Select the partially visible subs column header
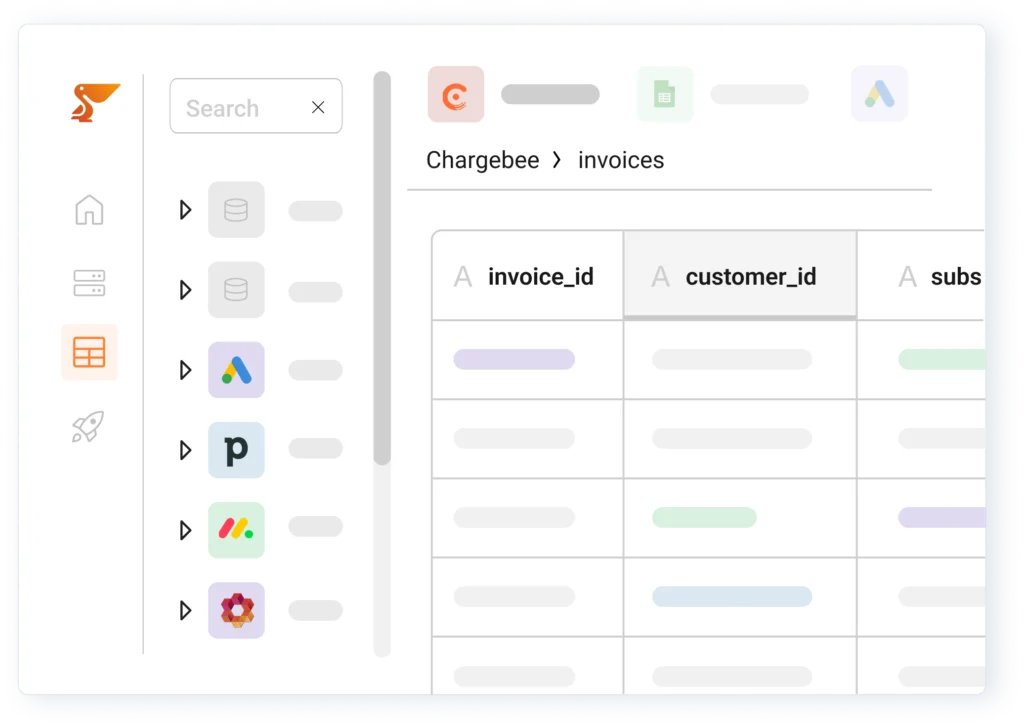 (x=921, y=276)
